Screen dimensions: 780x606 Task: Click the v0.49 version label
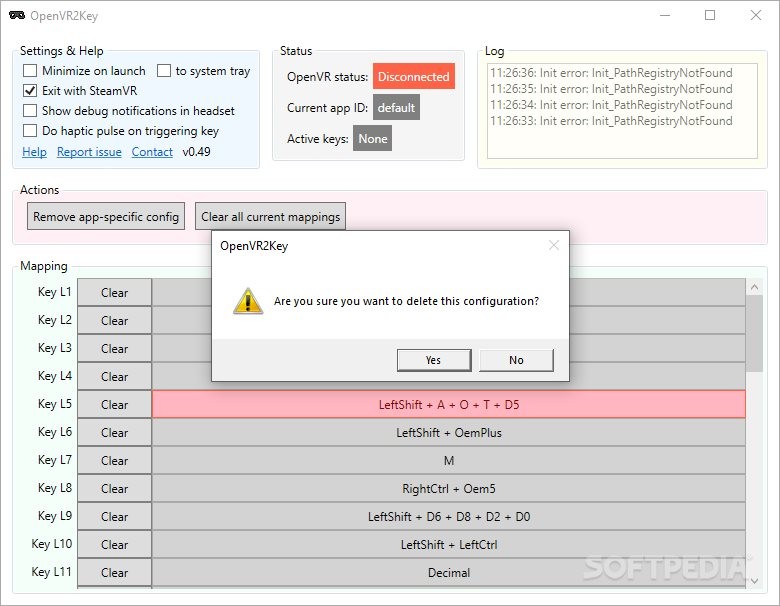[196, 152]
